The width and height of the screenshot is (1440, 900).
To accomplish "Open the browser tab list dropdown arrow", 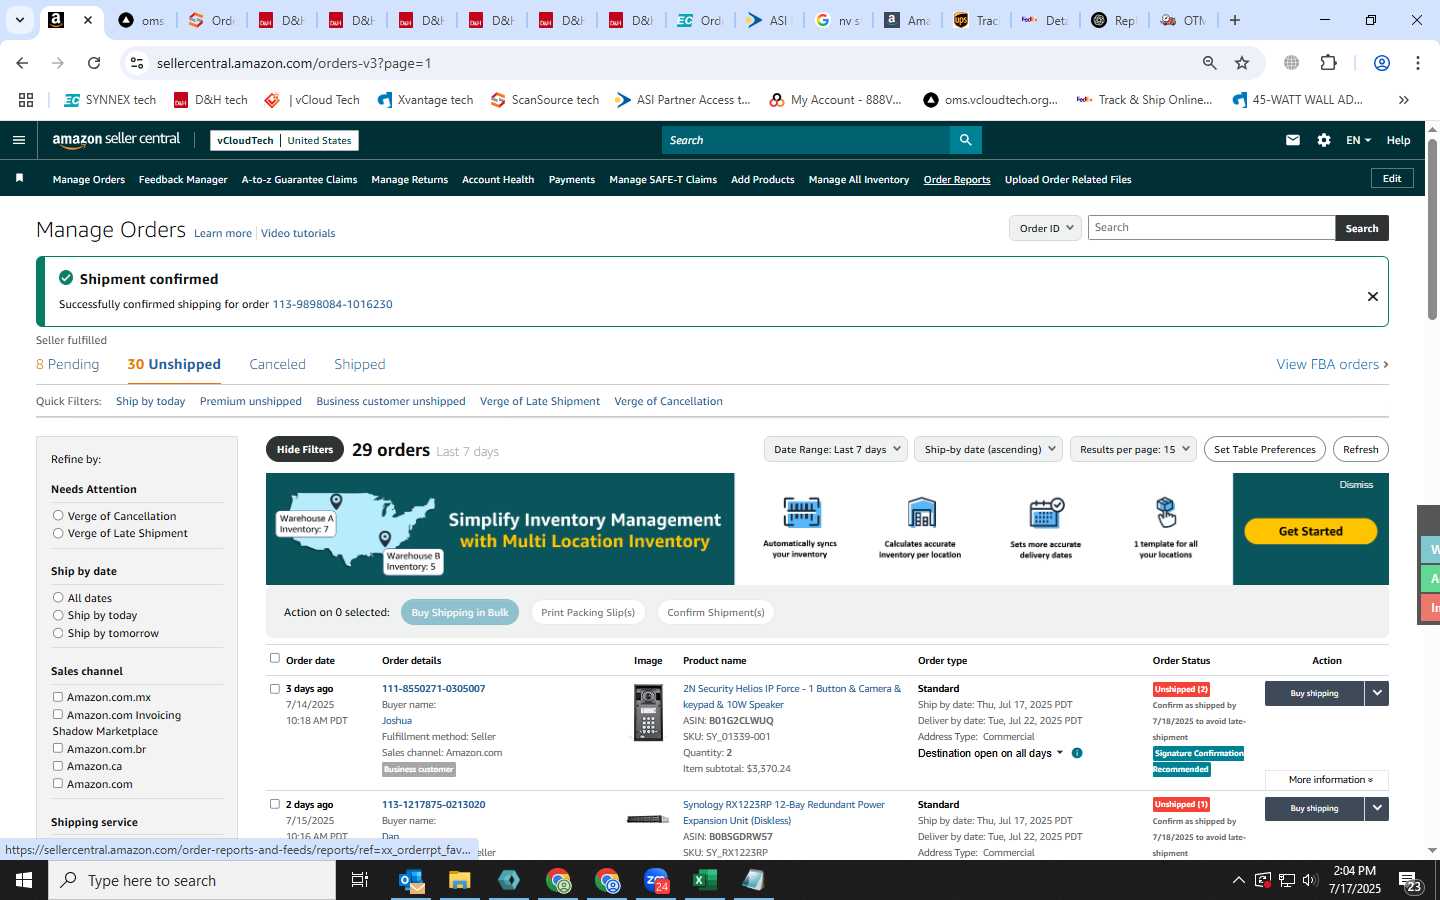I will [x=19, y=20].
